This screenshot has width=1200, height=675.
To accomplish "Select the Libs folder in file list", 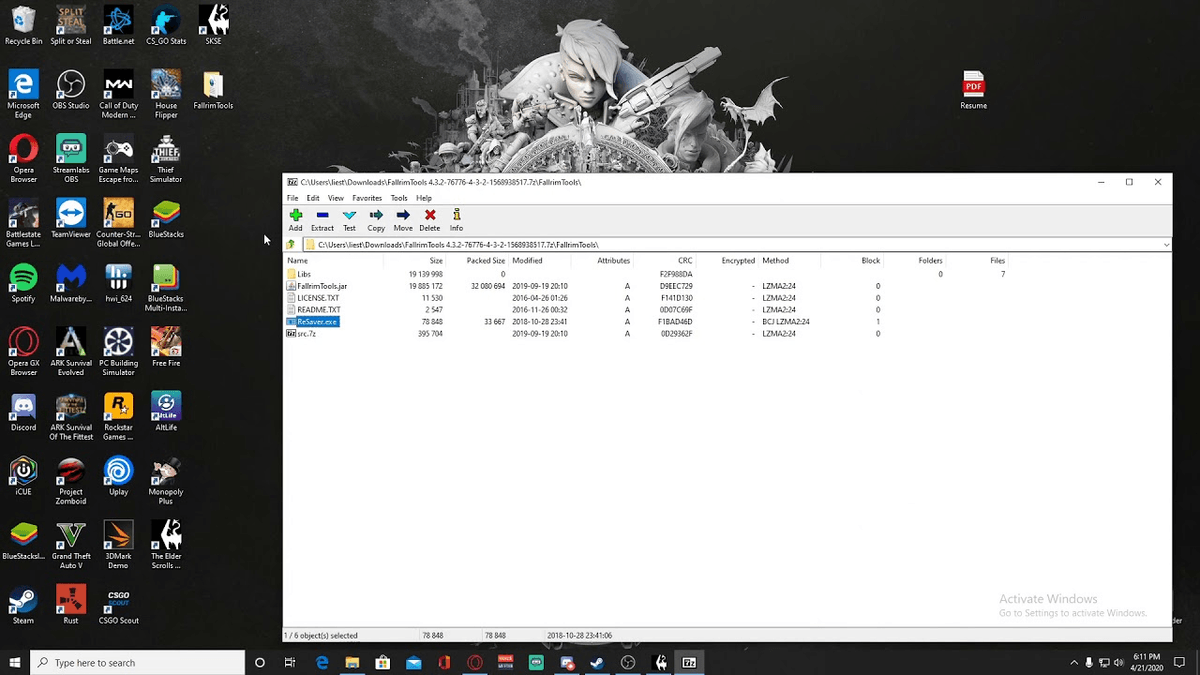I will [304, 274].
